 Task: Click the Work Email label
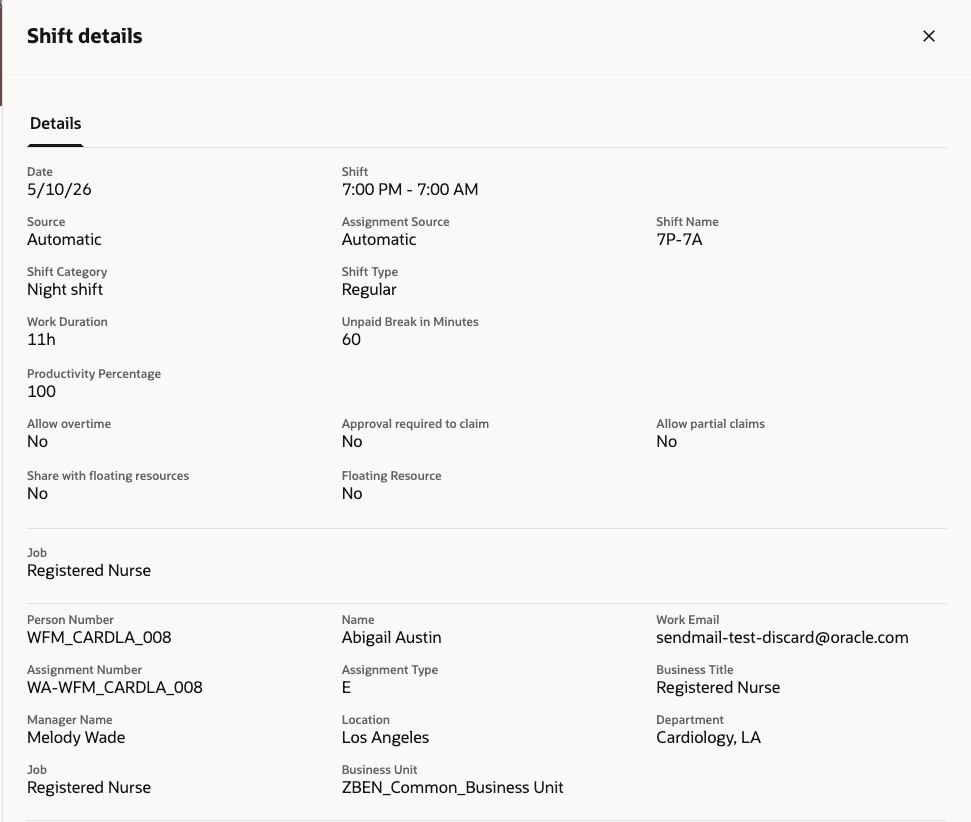[687, 619]
